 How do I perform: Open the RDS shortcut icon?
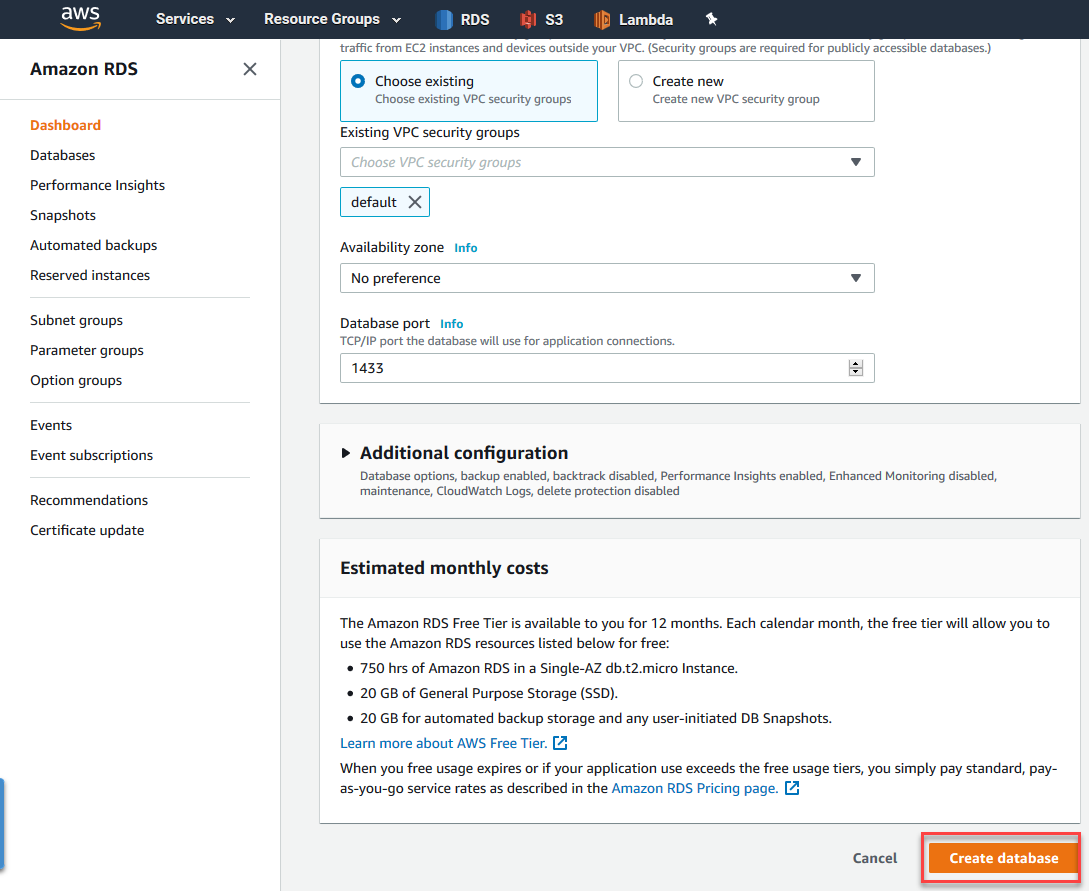pos(445,19)
